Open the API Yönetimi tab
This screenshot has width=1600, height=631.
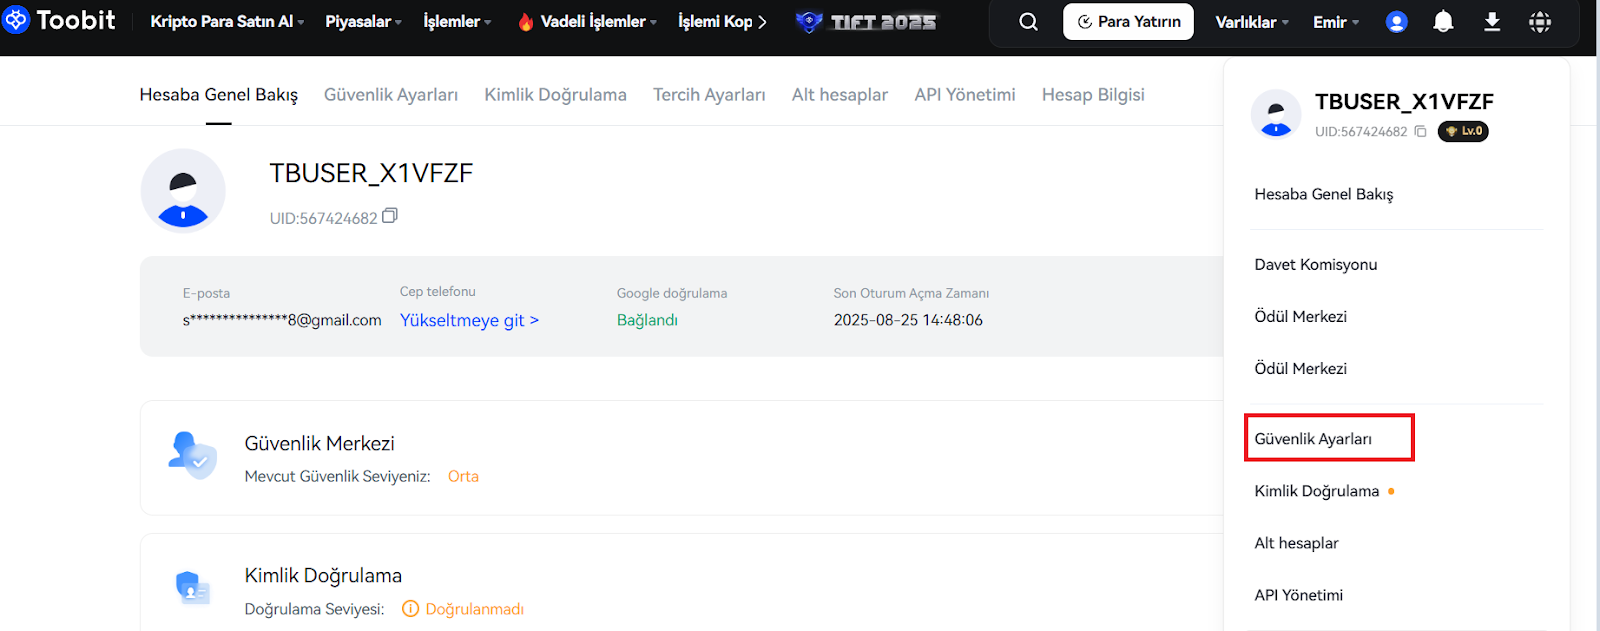tap(965, 95)
